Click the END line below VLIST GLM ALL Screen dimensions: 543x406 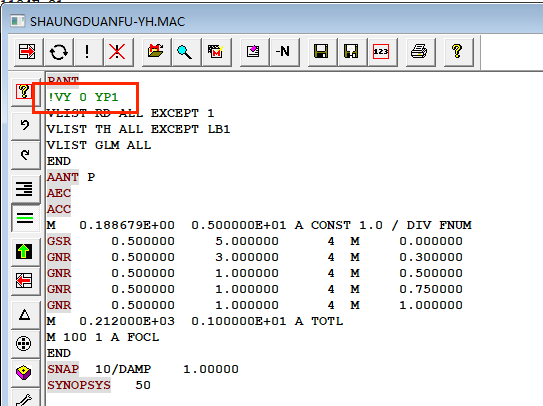pos(59,161)
